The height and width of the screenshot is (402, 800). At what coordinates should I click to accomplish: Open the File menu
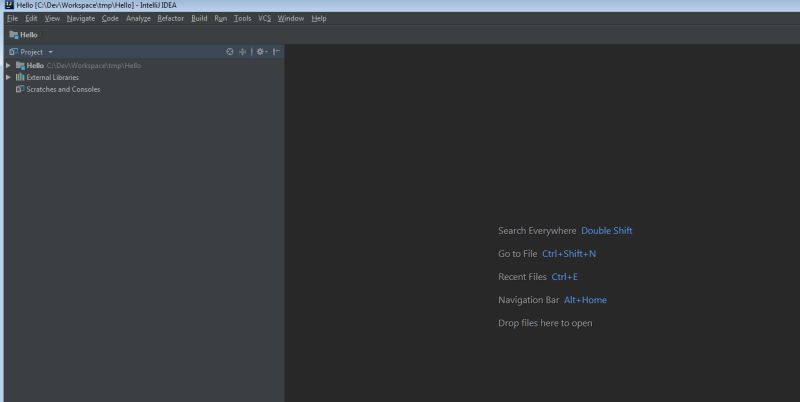[12, 18]
